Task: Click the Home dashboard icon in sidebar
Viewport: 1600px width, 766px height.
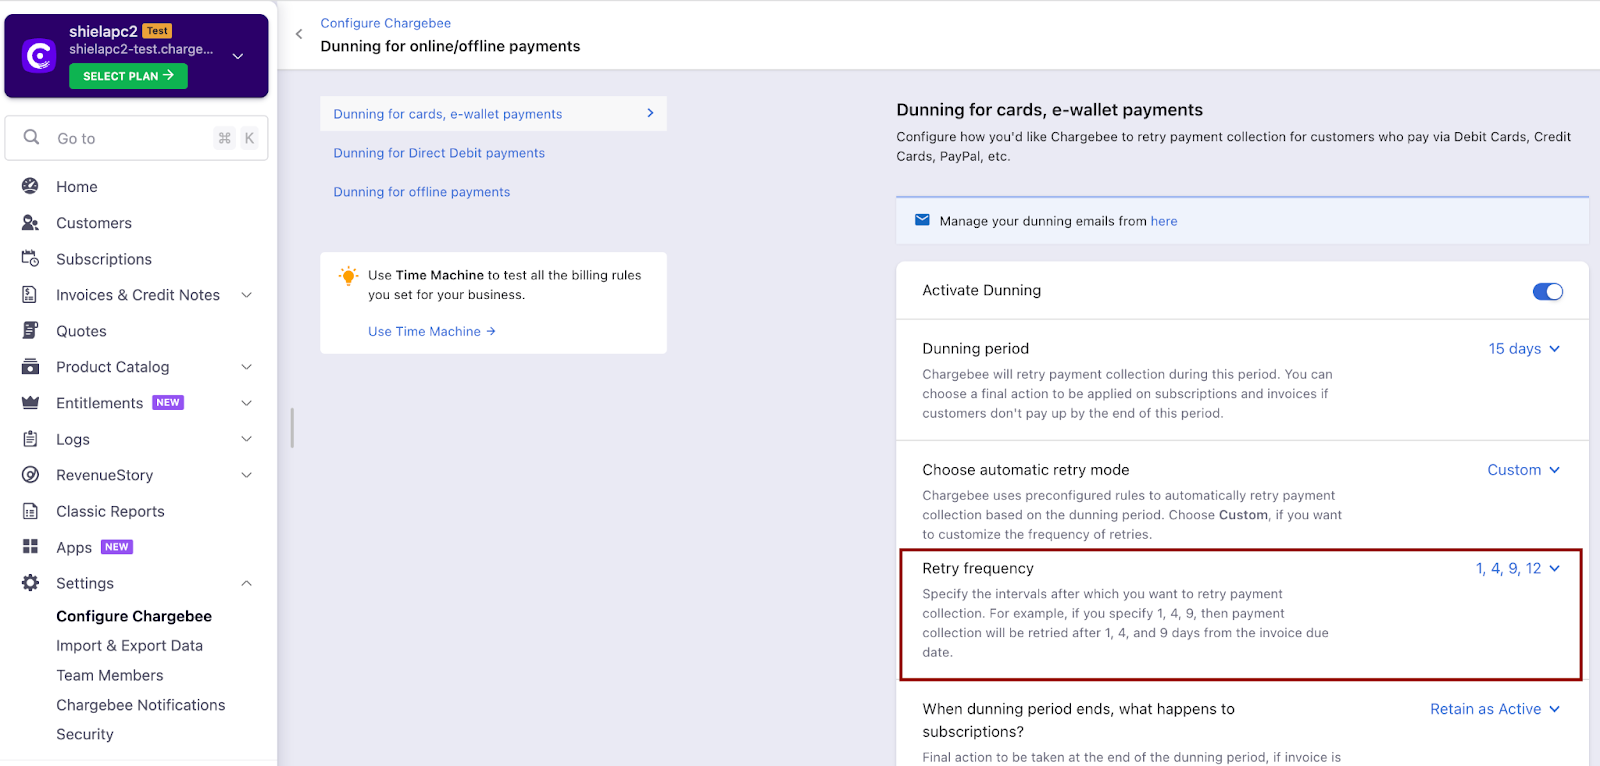Action: [x=30, y=186]
